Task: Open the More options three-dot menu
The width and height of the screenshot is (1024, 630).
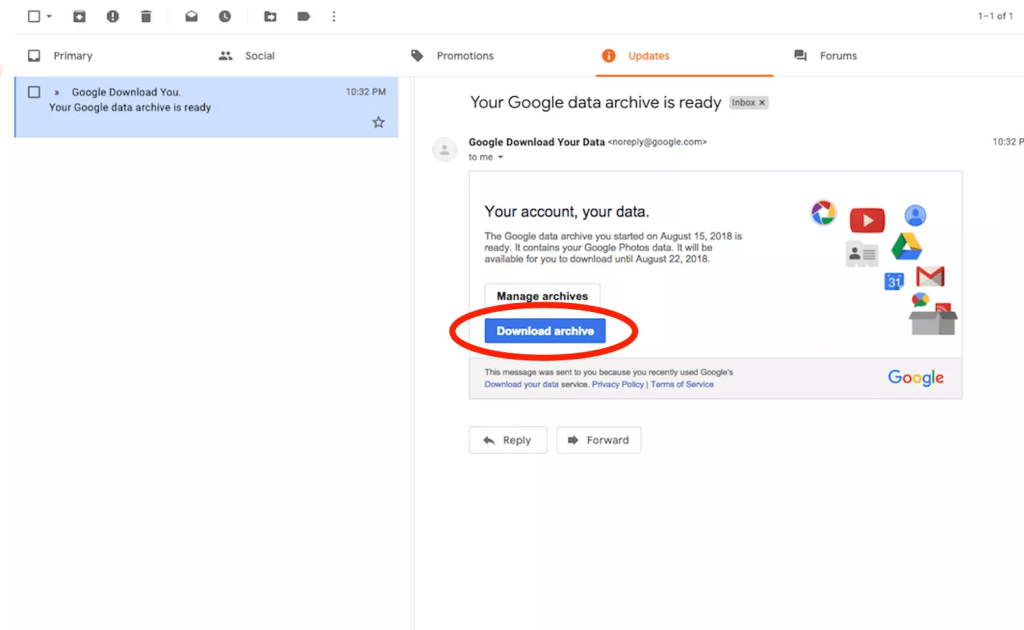Action: click(x=334, y=16)
